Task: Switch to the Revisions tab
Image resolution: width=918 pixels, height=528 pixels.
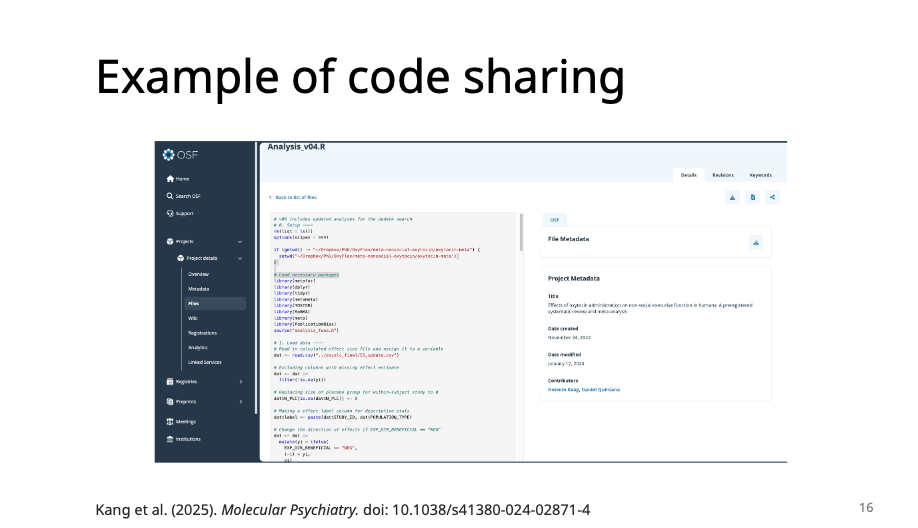Action: point(723,174)
